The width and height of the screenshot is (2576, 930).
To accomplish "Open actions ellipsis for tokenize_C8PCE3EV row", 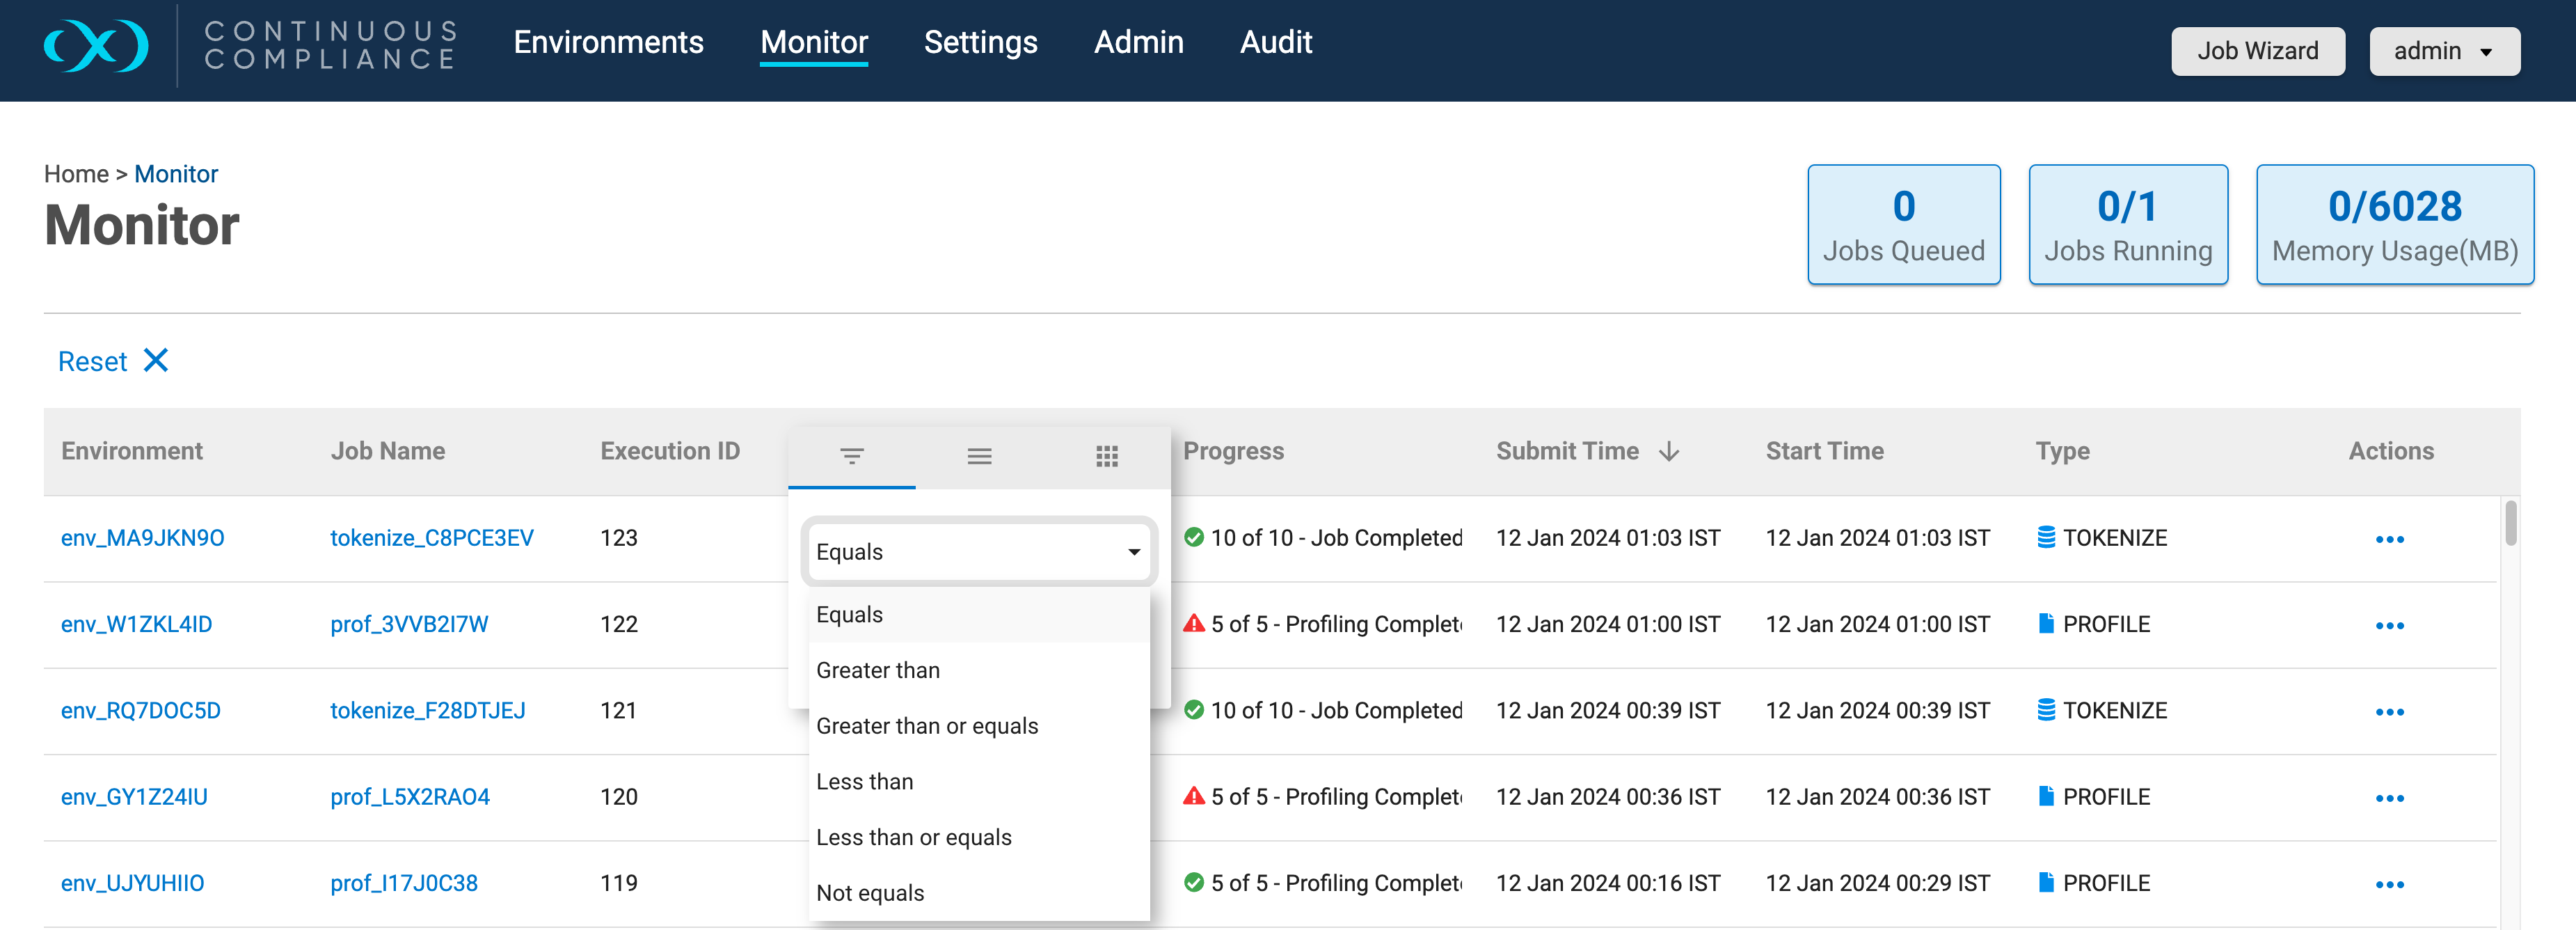I will (x=2390, y=540).
